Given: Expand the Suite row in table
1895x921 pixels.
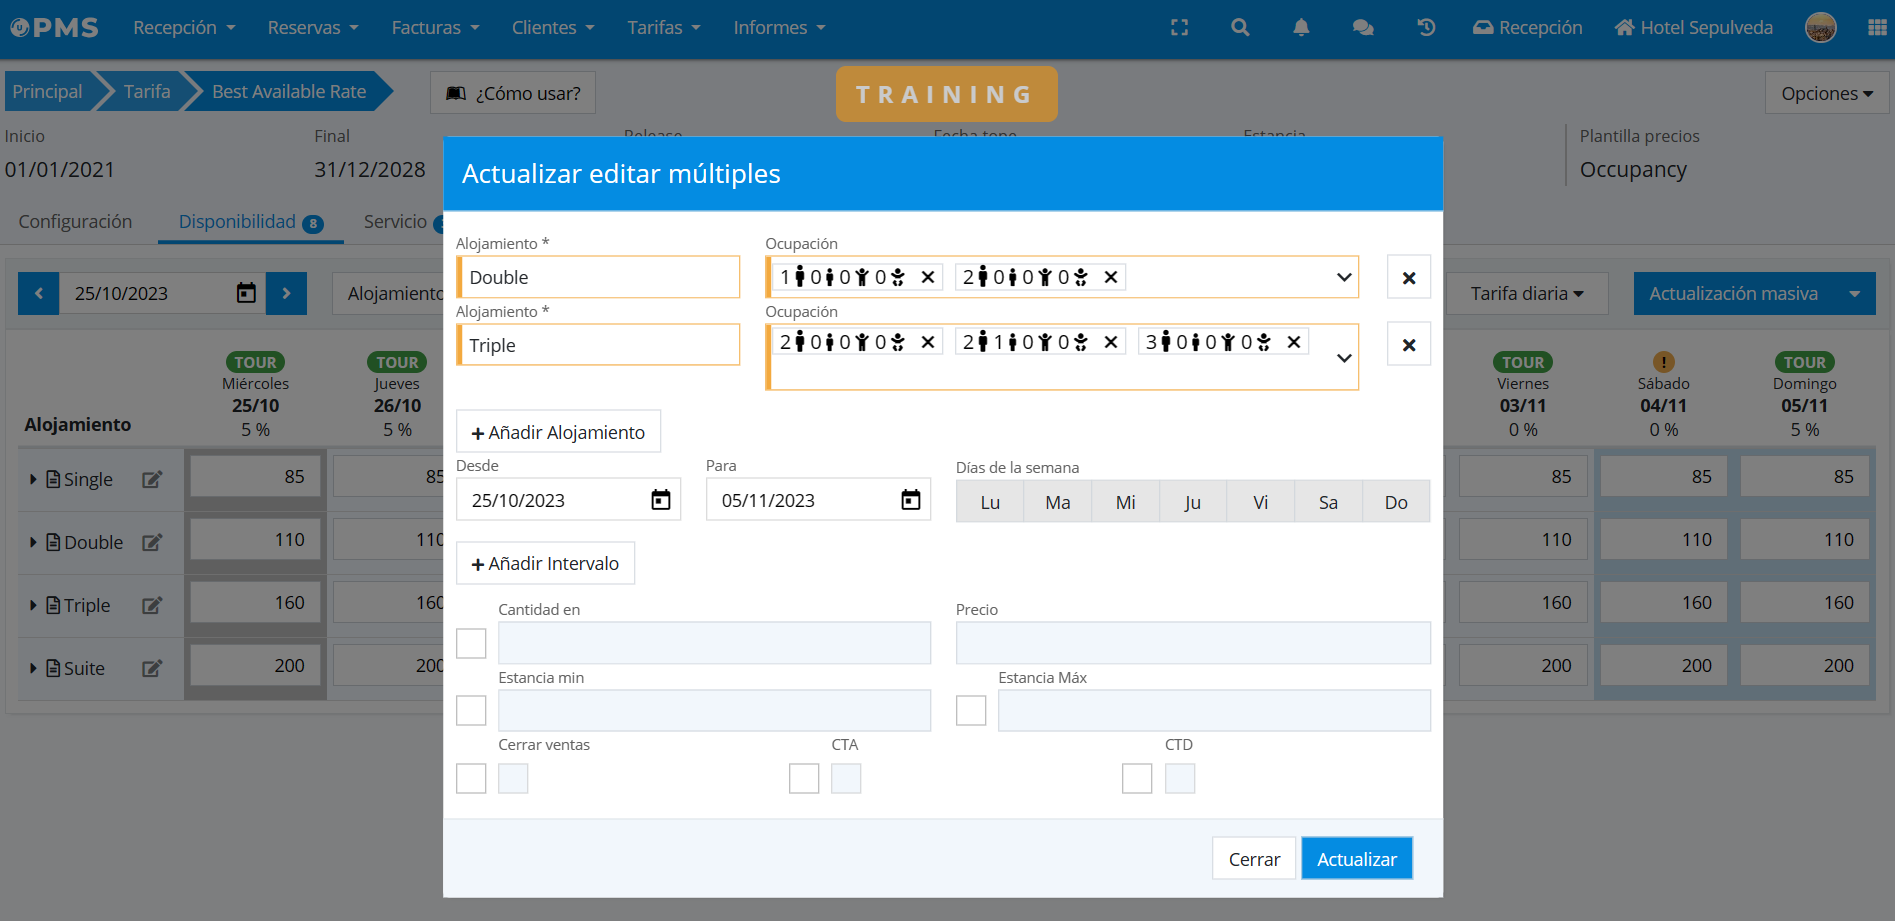Looking at the screenshot, I should 33,668.
